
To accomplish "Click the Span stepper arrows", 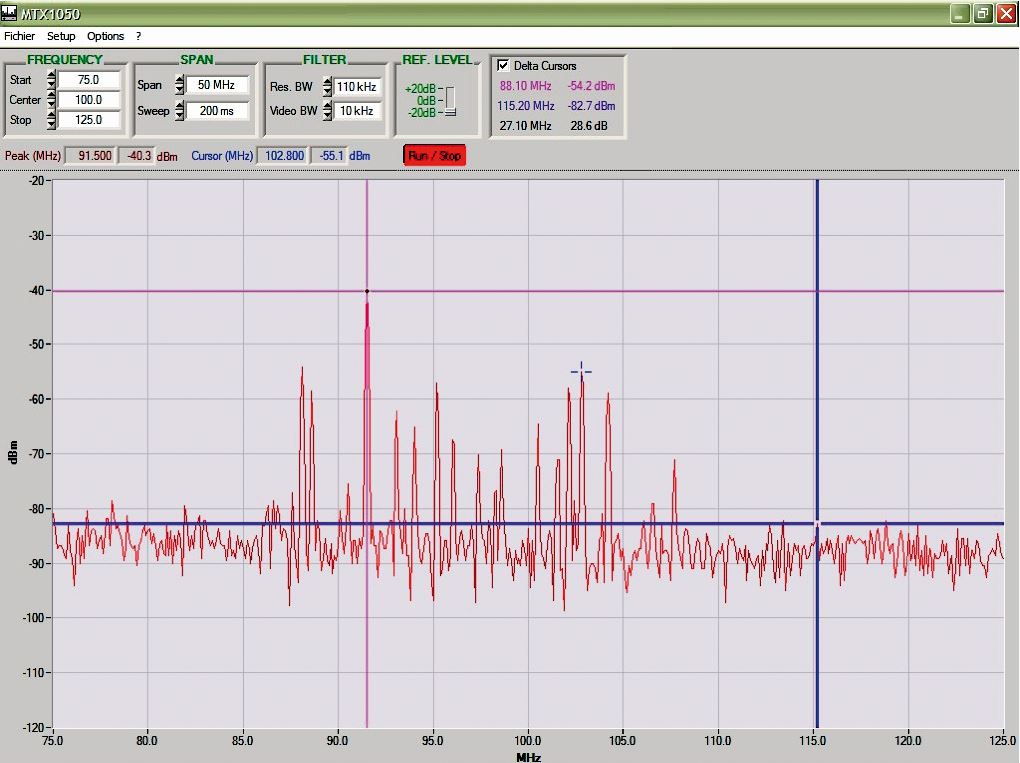I will 178,85.
